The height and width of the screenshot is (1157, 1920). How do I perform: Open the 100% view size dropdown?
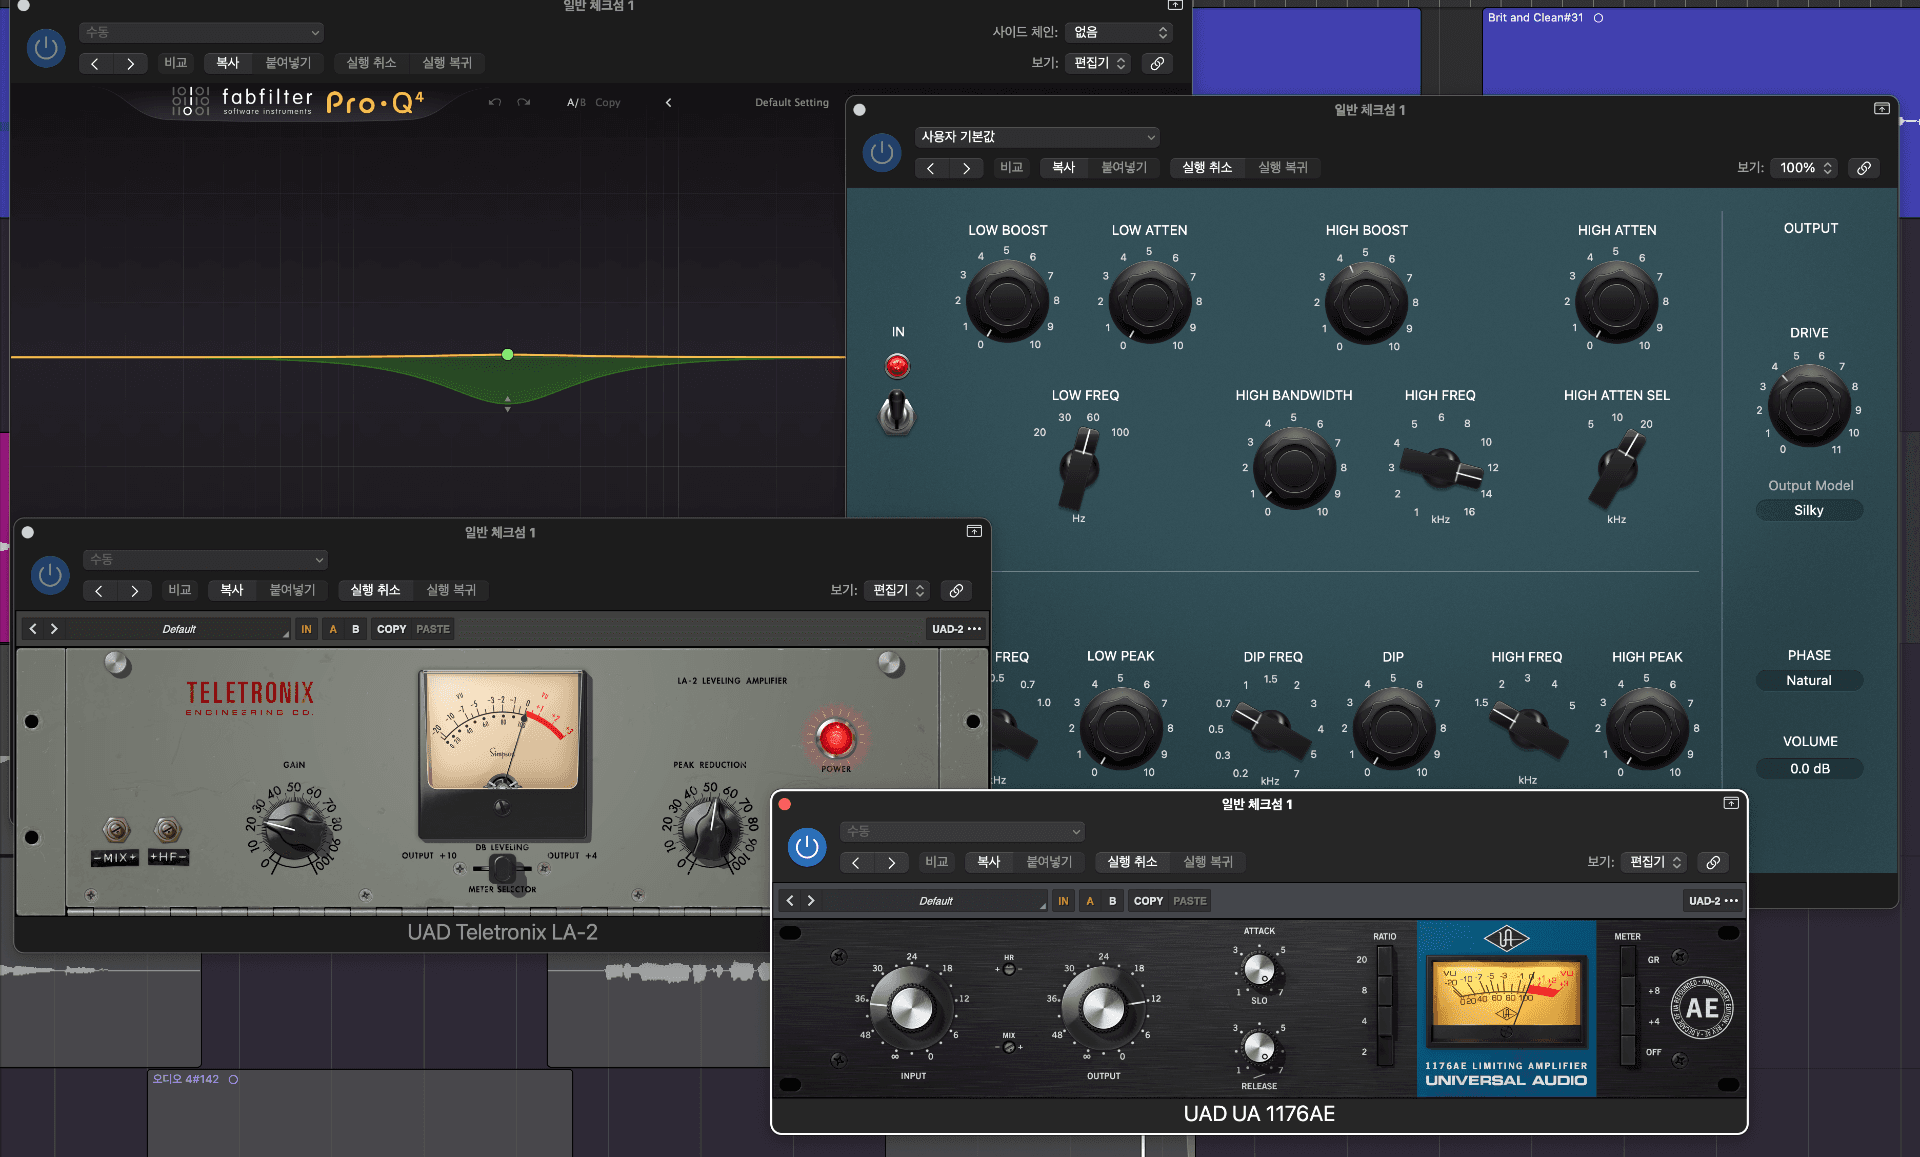(x=1805, y=168)
